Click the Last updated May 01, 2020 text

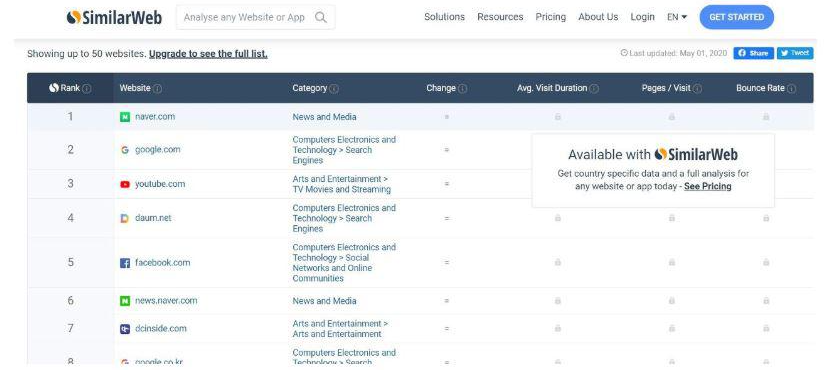674,53
